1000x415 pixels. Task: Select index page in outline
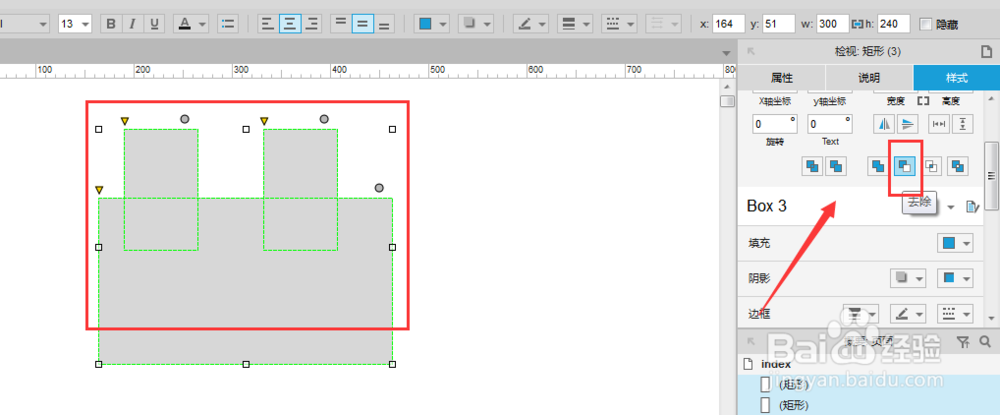[x=776, y=364]
